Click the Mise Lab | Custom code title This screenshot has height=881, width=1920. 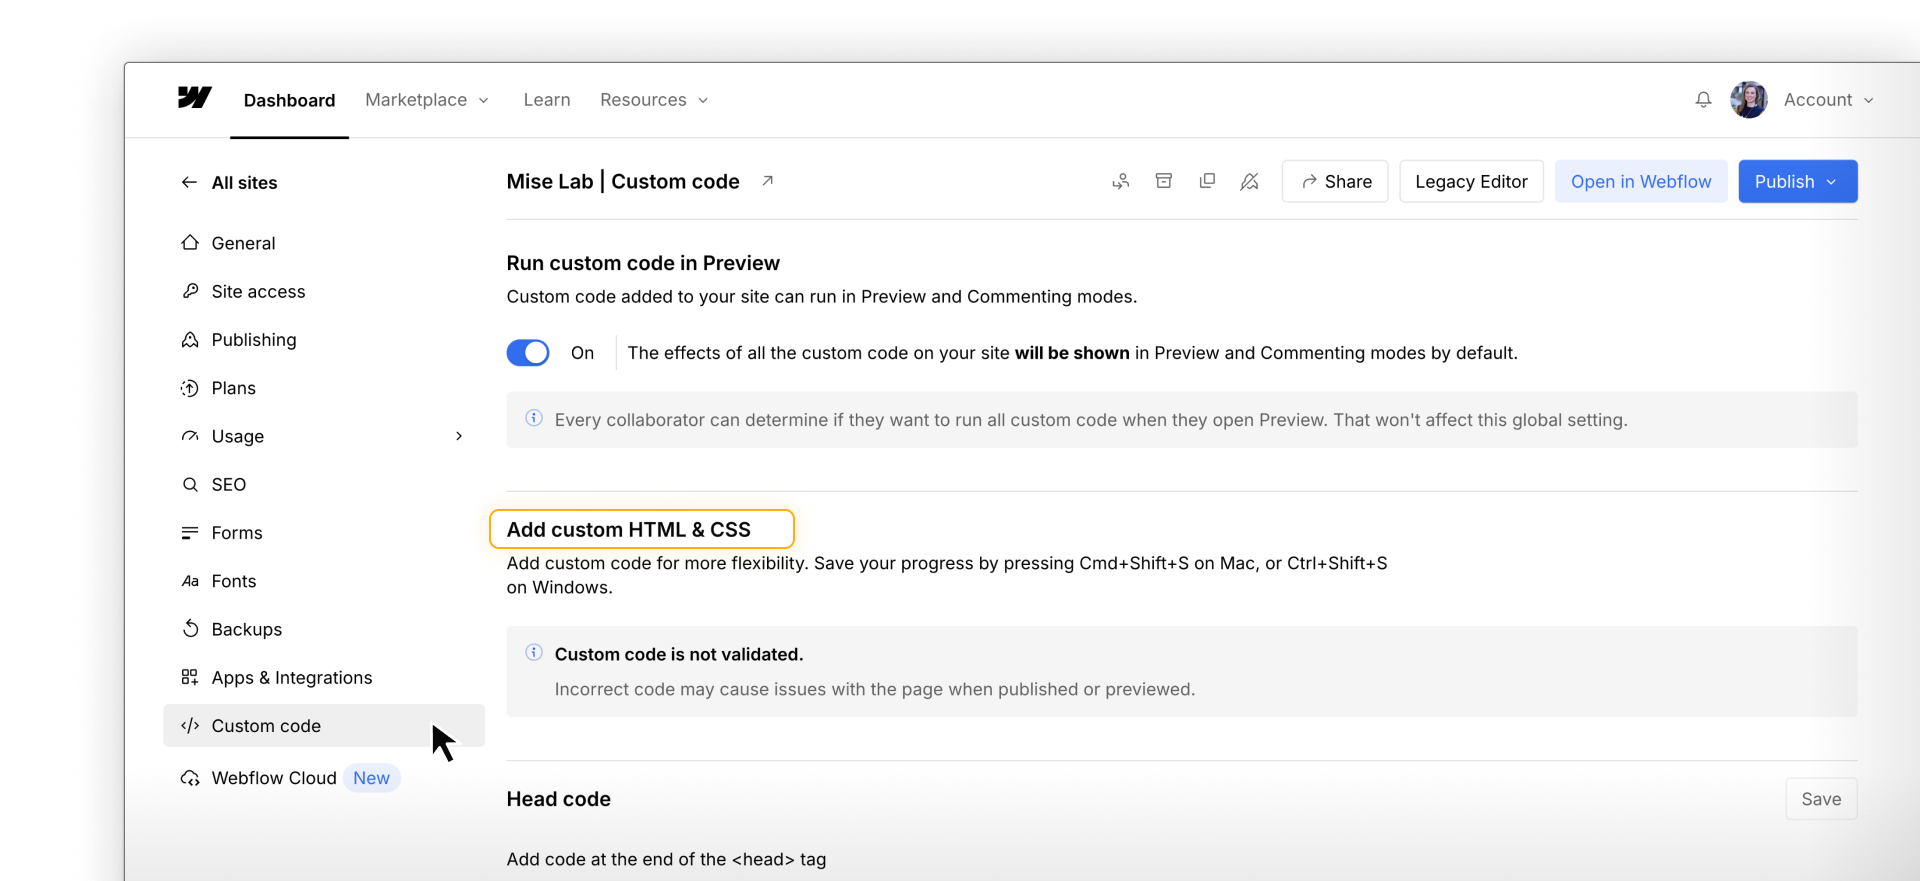(x=623, y=181)
